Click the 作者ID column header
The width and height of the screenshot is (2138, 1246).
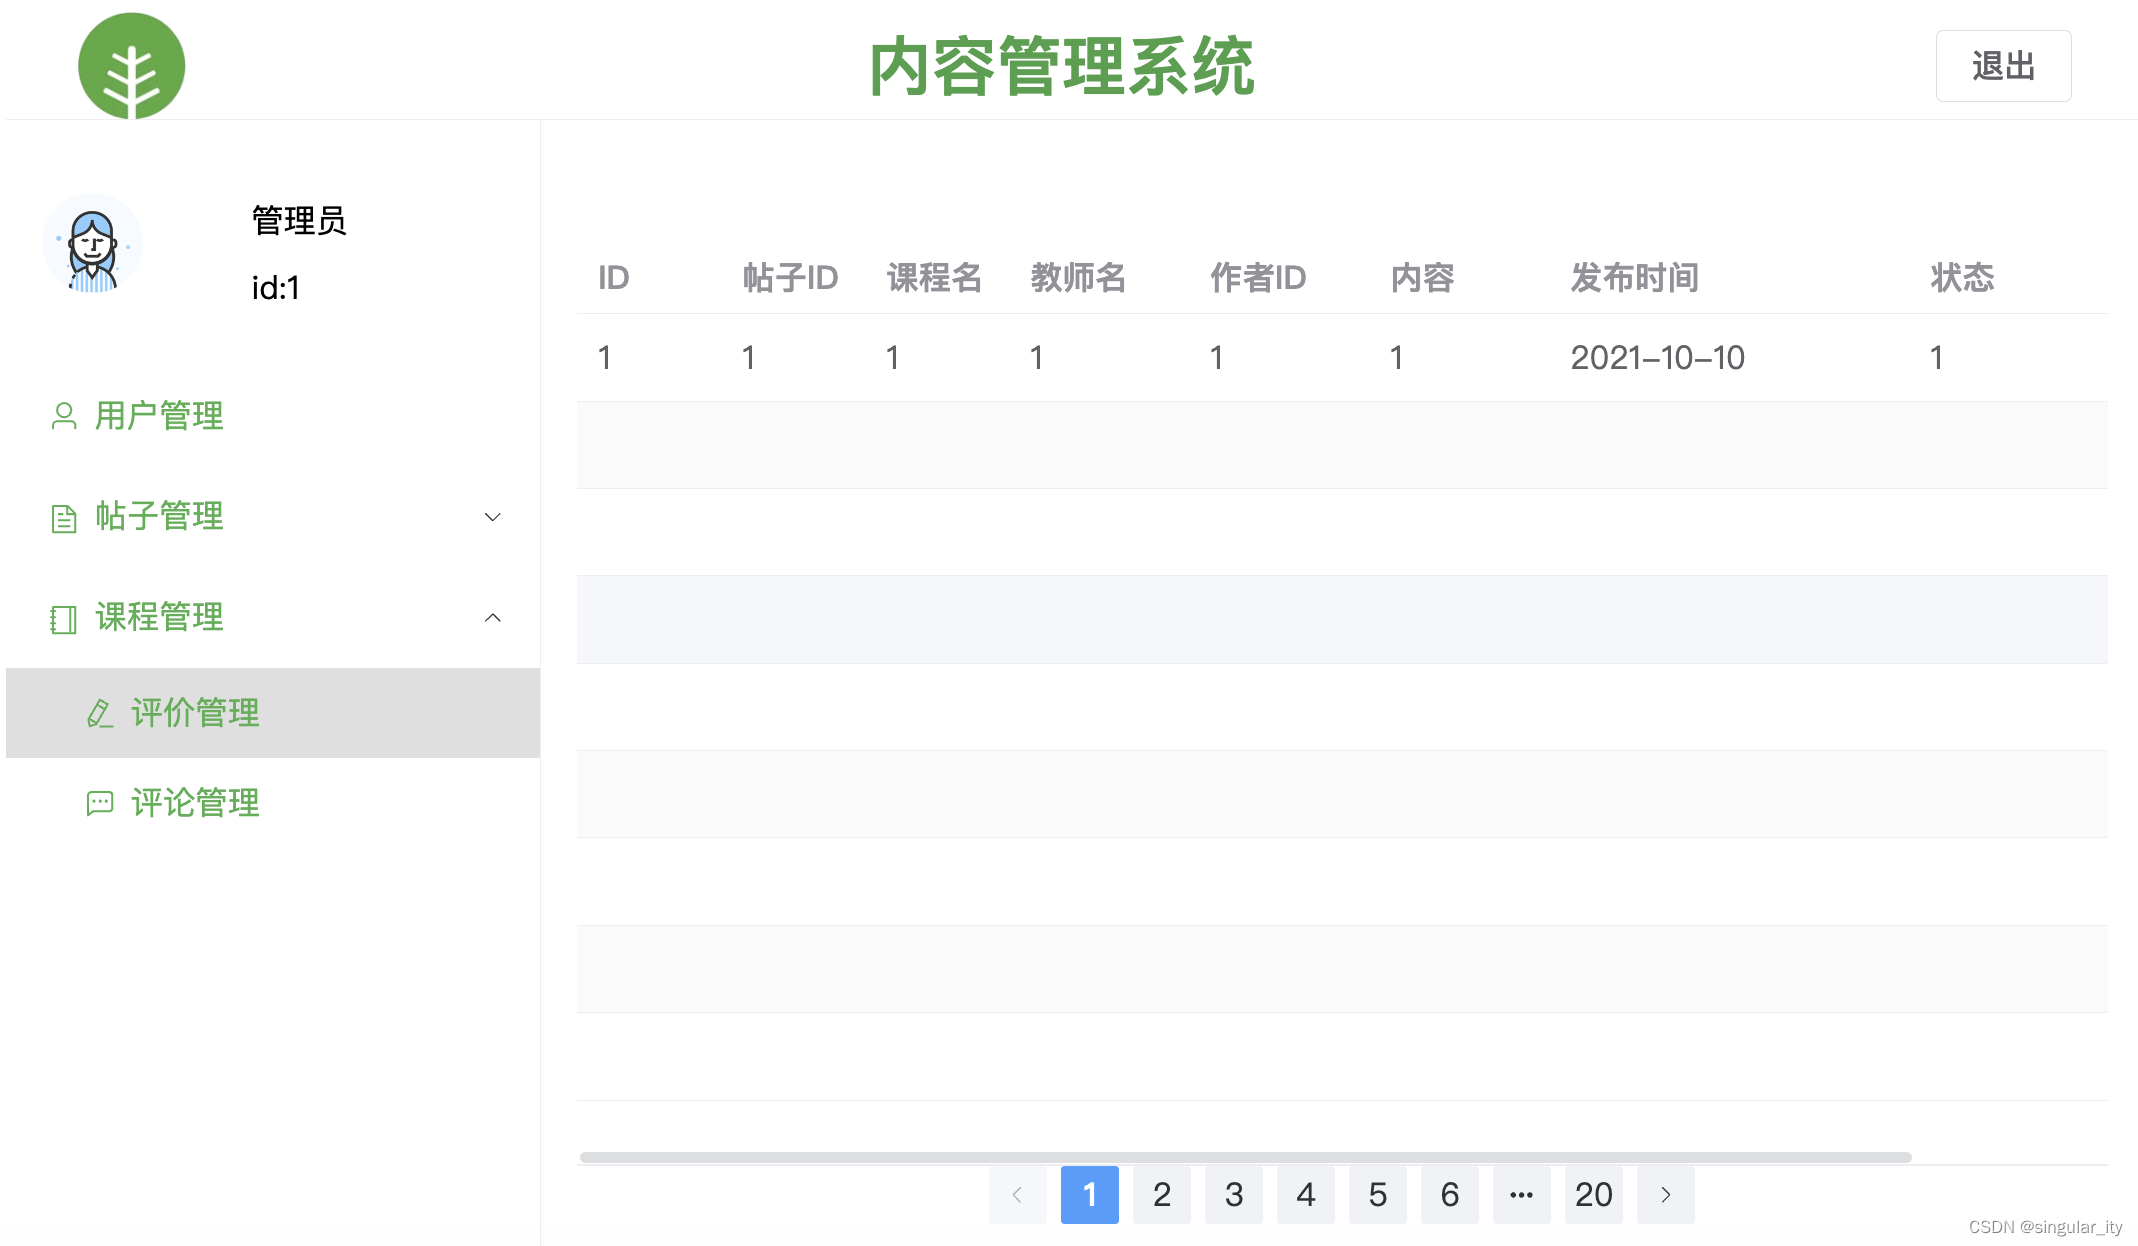[1258, 277]
